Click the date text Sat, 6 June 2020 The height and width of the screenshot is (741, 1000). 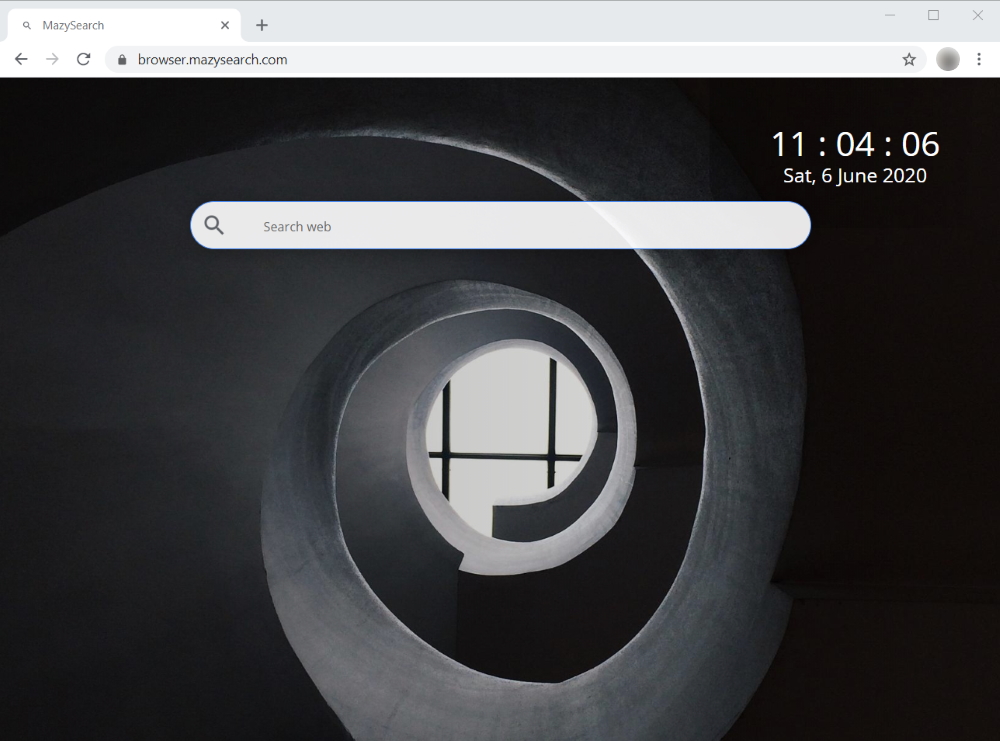[854, 176]
